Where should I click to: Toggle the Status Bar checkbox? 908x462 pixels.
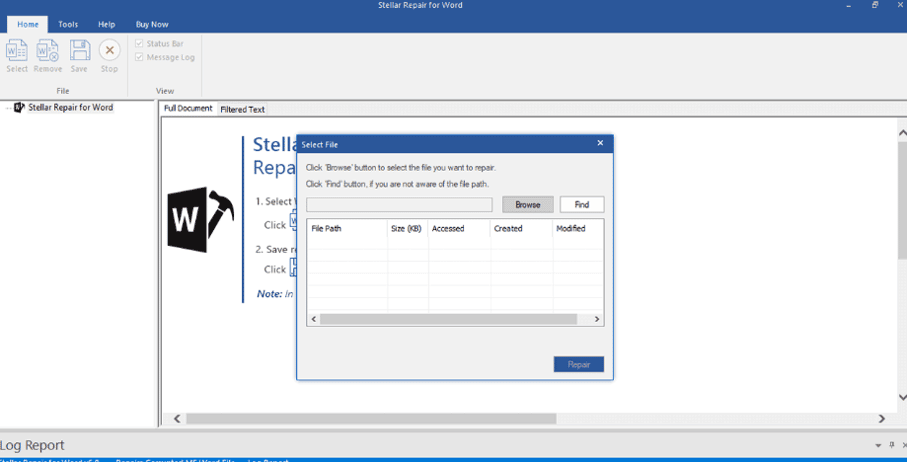139,43
